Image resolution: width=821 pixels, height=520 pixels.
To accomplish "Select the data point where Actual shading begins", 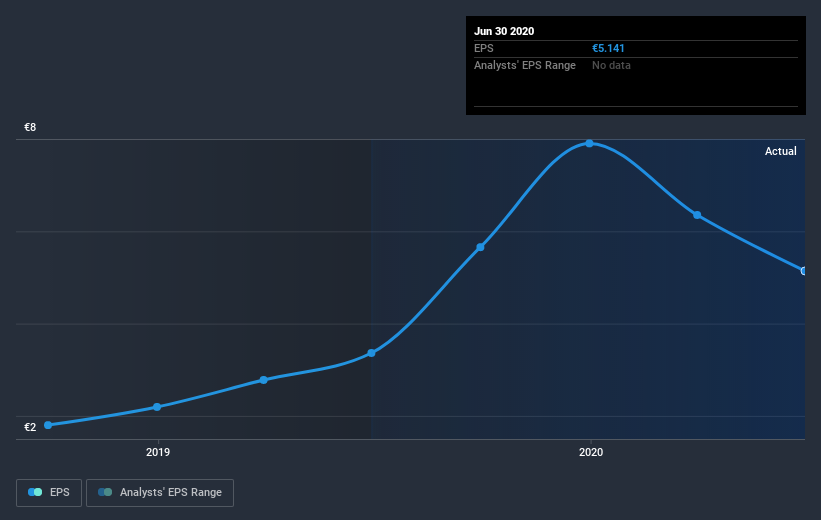I will pyautogui.click(x=371, y=353).
